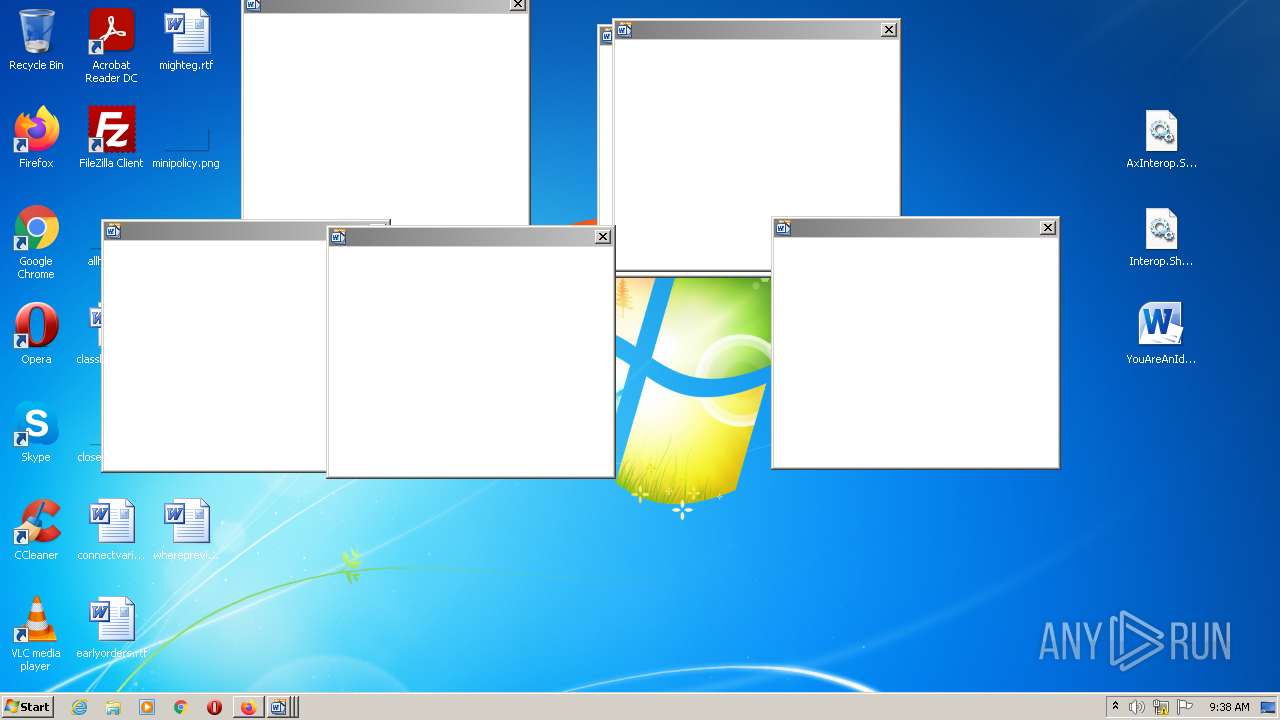Screen dimensions: 1280x720
Task: Open the Skype desktop shortcut
Action: click(x=36, y=432)
